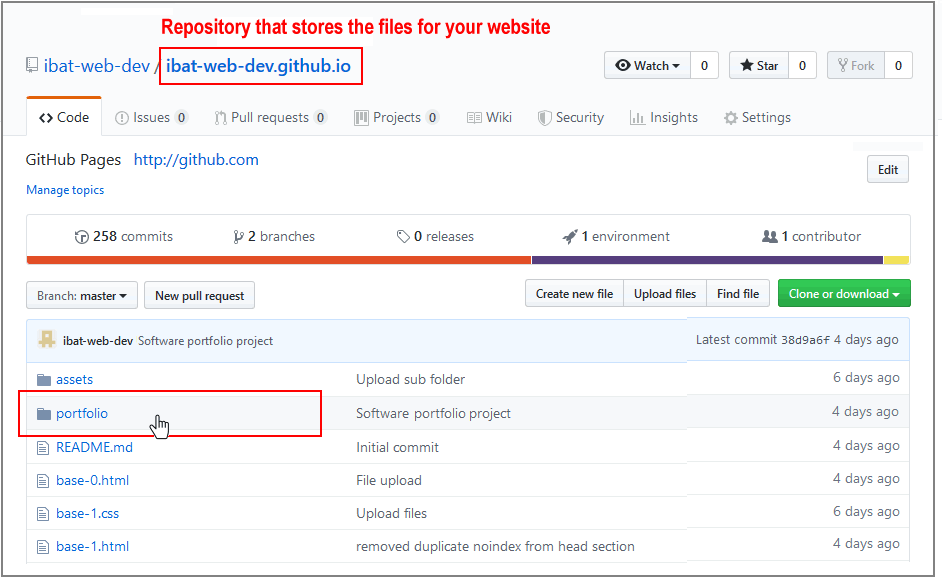Click the portfolio folder icon
Viewport: 942px width, 580px height.
point(43,414)
